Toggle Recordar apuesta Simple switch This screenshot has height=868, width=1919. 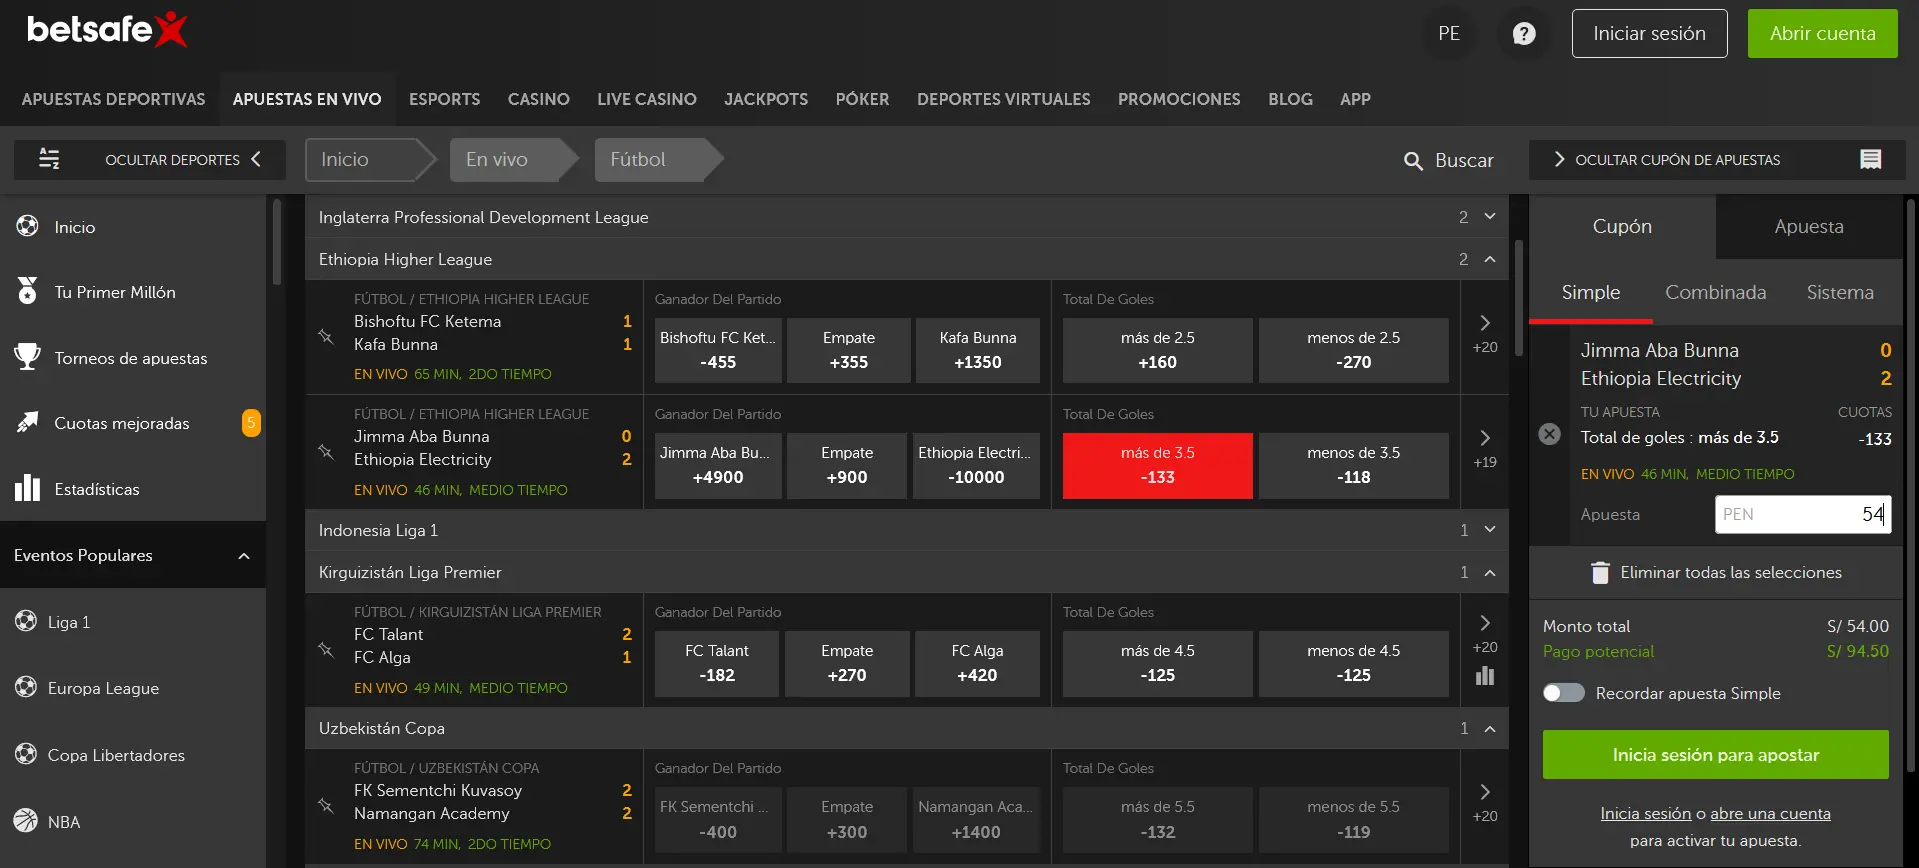1563,693
